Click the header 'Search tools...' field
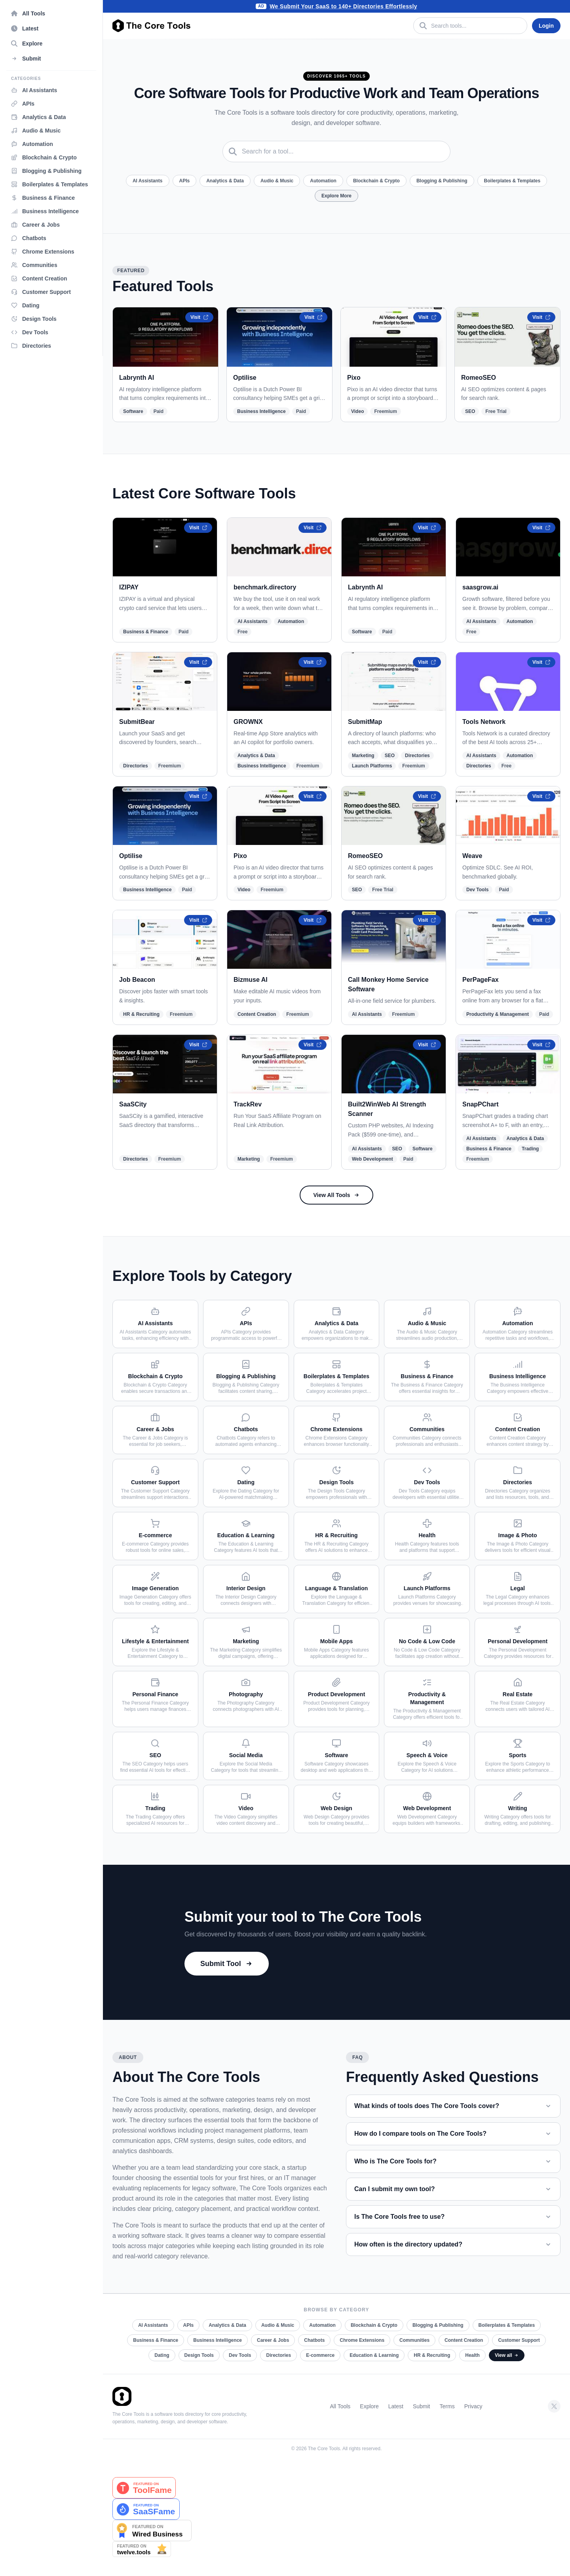This screenshot has width=570, height=2576. click(x=470, y=26)
